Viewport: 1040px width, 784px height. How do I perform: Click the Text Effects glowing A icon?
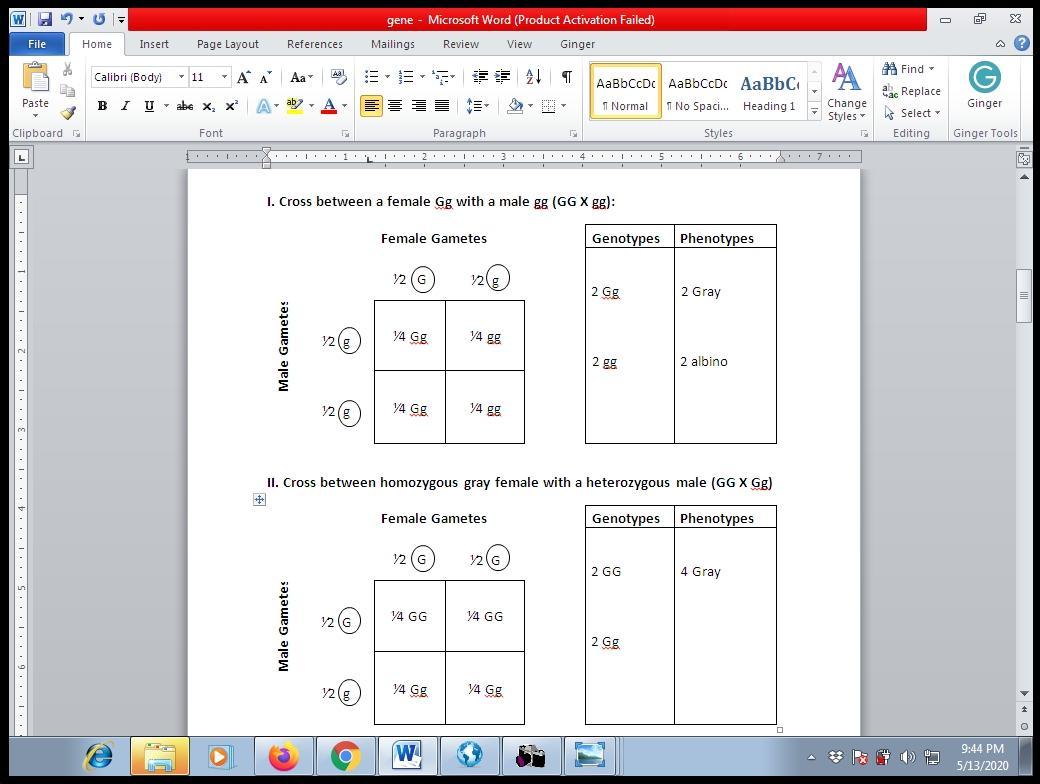click(x=264, y=106)
